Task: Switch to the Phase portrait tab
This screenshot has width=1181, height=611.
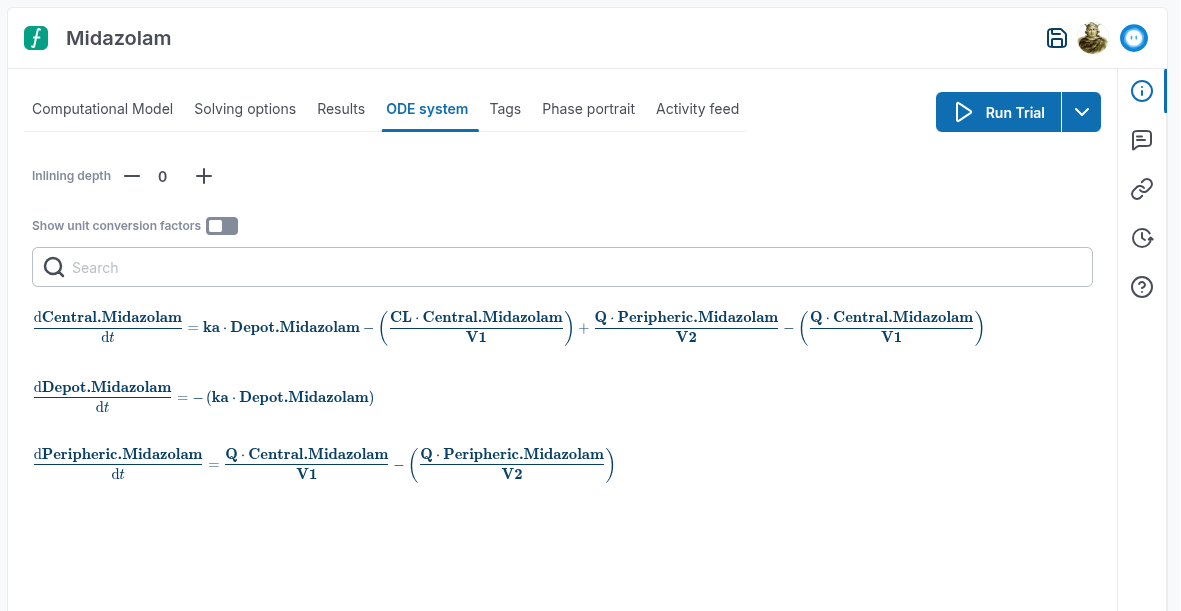Action: (x=588, y=109)
